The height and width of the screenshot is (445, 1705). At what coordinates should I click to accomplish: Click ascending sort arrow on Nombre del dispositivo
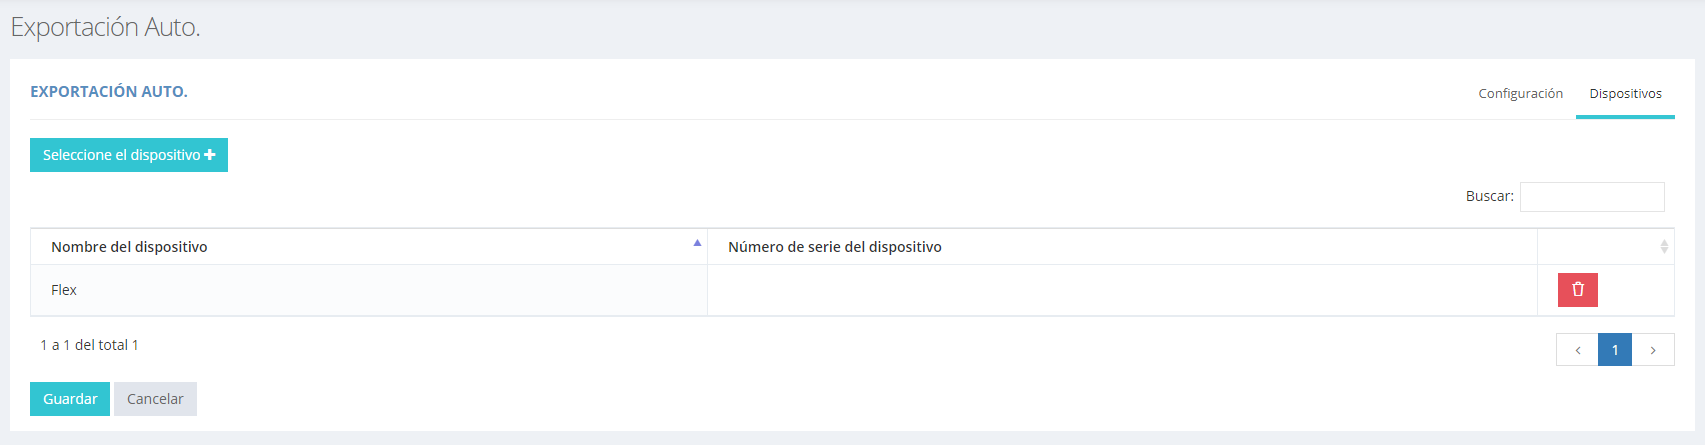(697, 243)
